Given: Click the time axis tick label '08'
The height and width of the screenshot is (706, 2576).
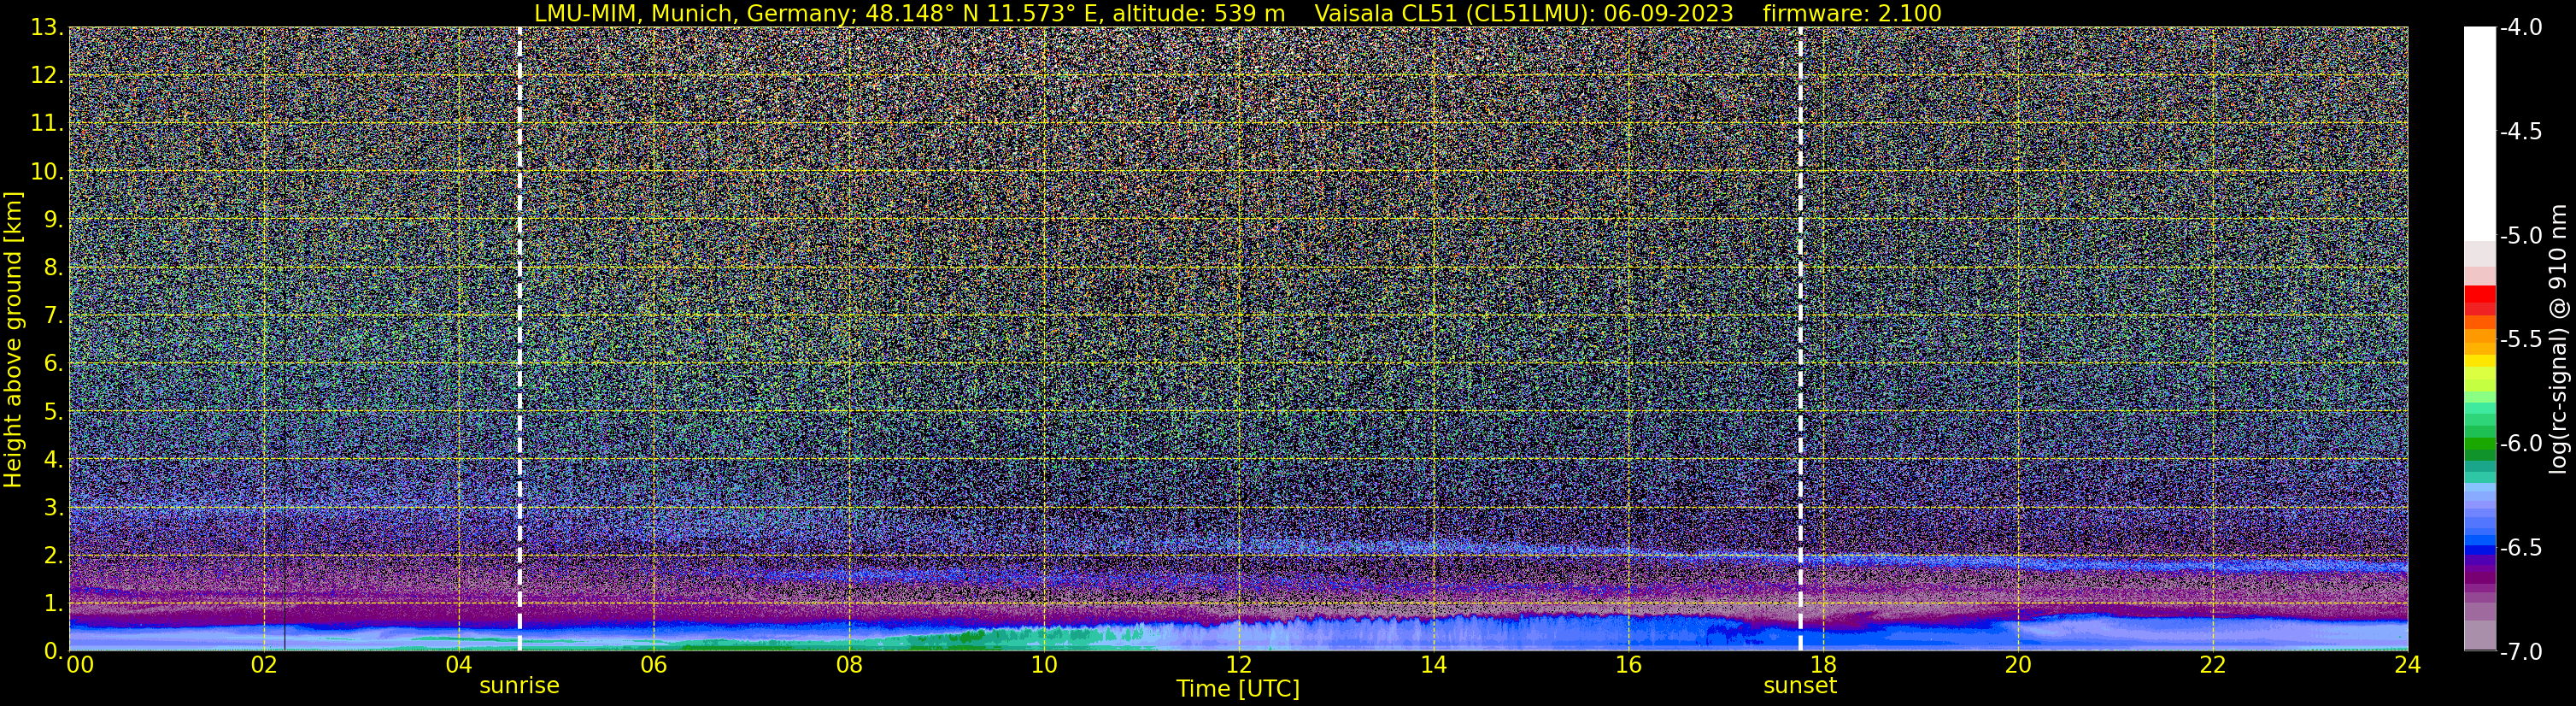Looking at the screenshot, I should [848, 665].
